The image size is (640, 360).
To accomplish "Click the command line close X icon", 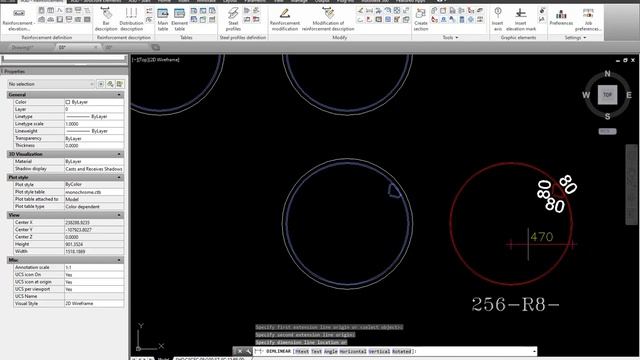I will [240, 351].
